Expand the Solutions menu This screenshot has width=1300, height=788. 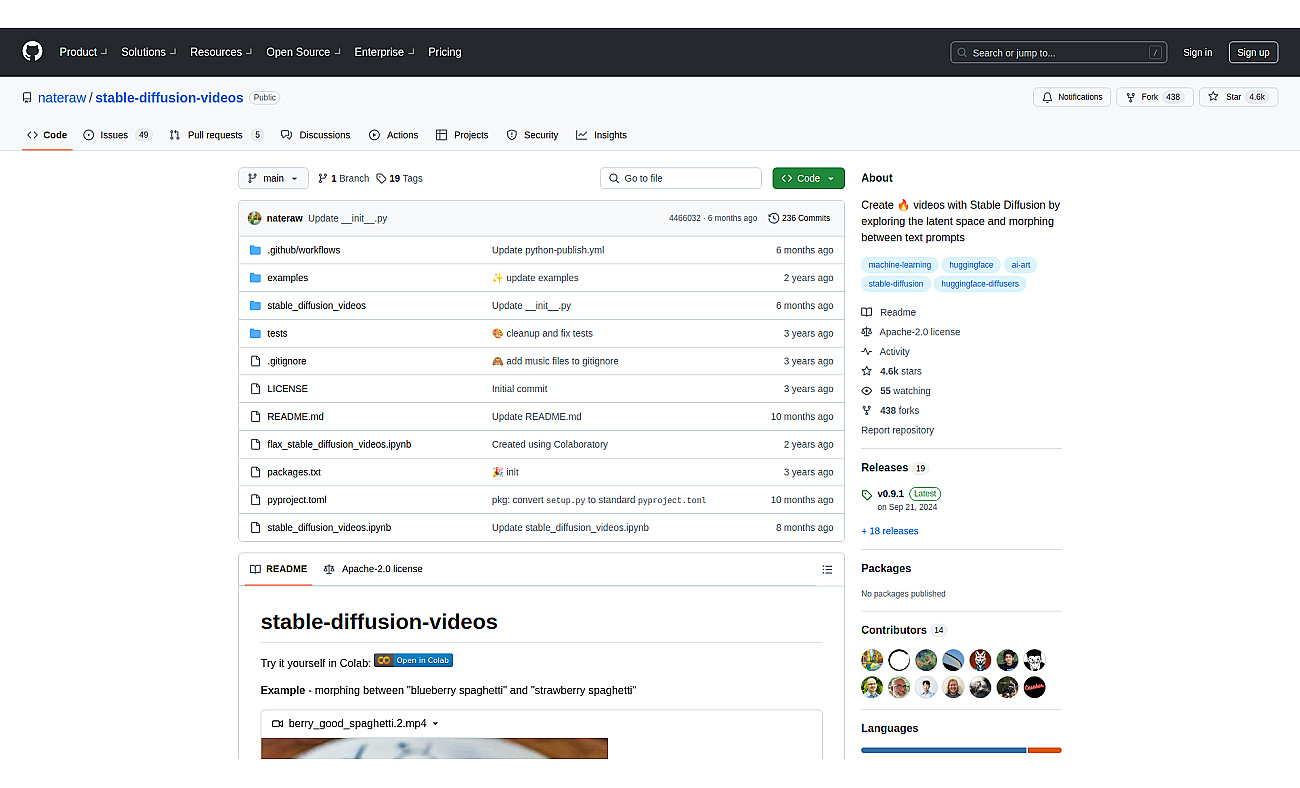point(148,52)
